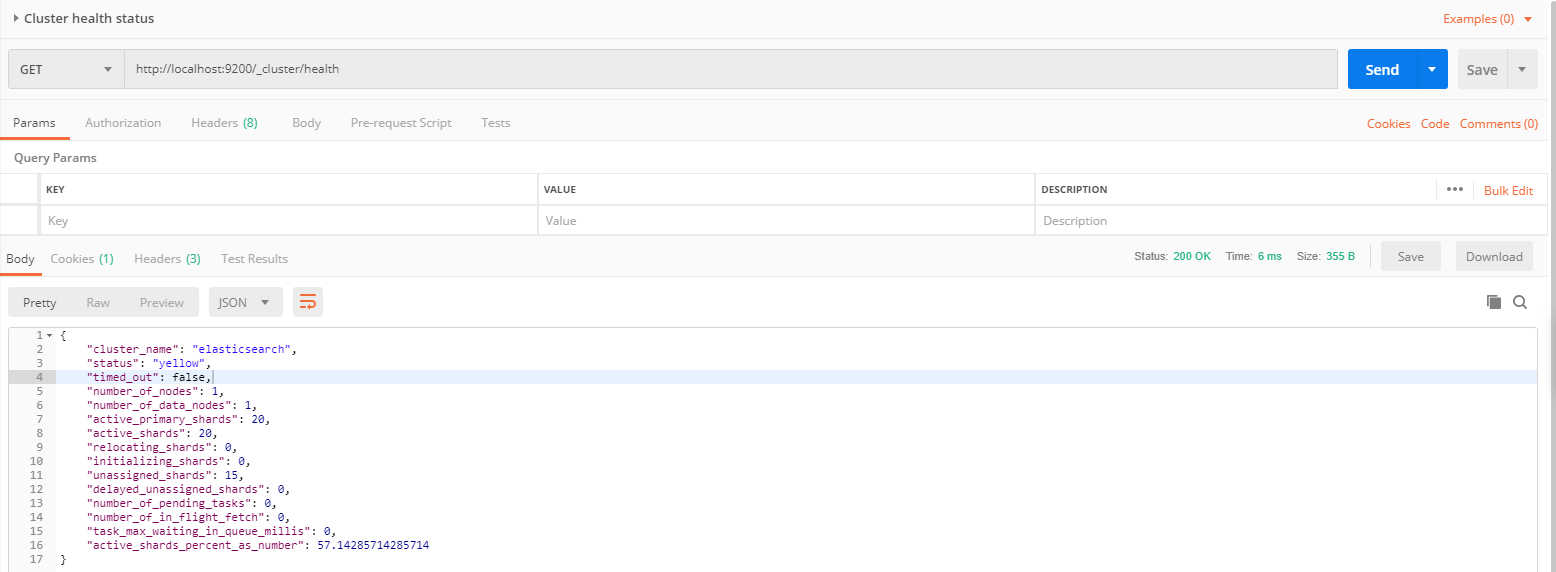Open the GET method dropdown
The width and height of the screenshot is (1556, 572).
pos(66,69)
